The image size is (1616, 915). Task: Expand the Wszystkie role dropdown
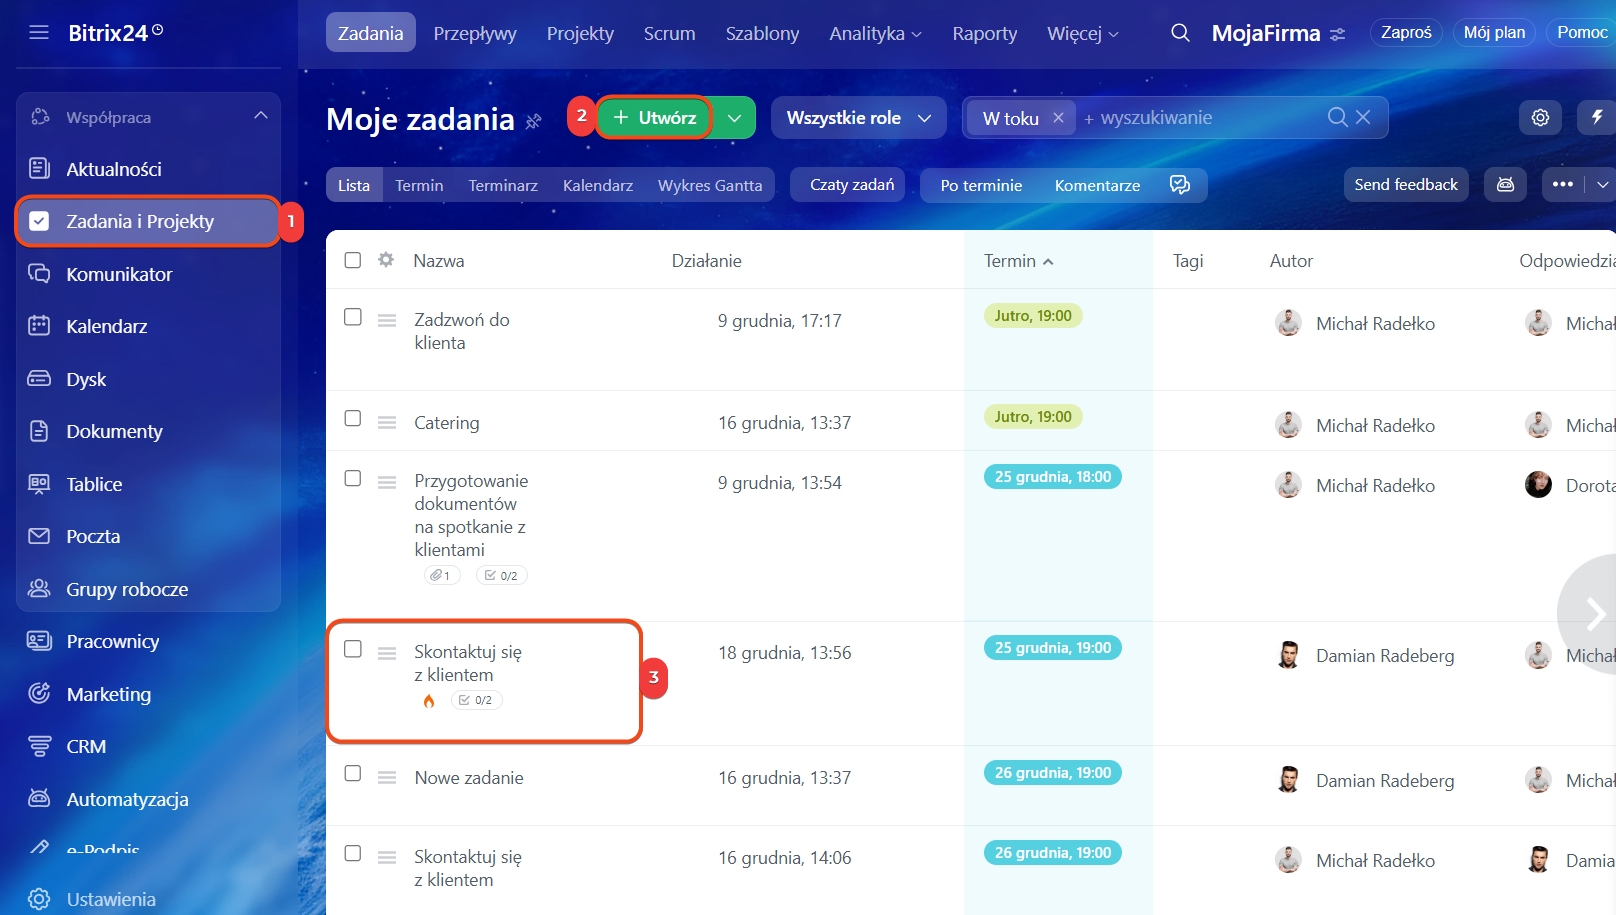tap(859, 118)
